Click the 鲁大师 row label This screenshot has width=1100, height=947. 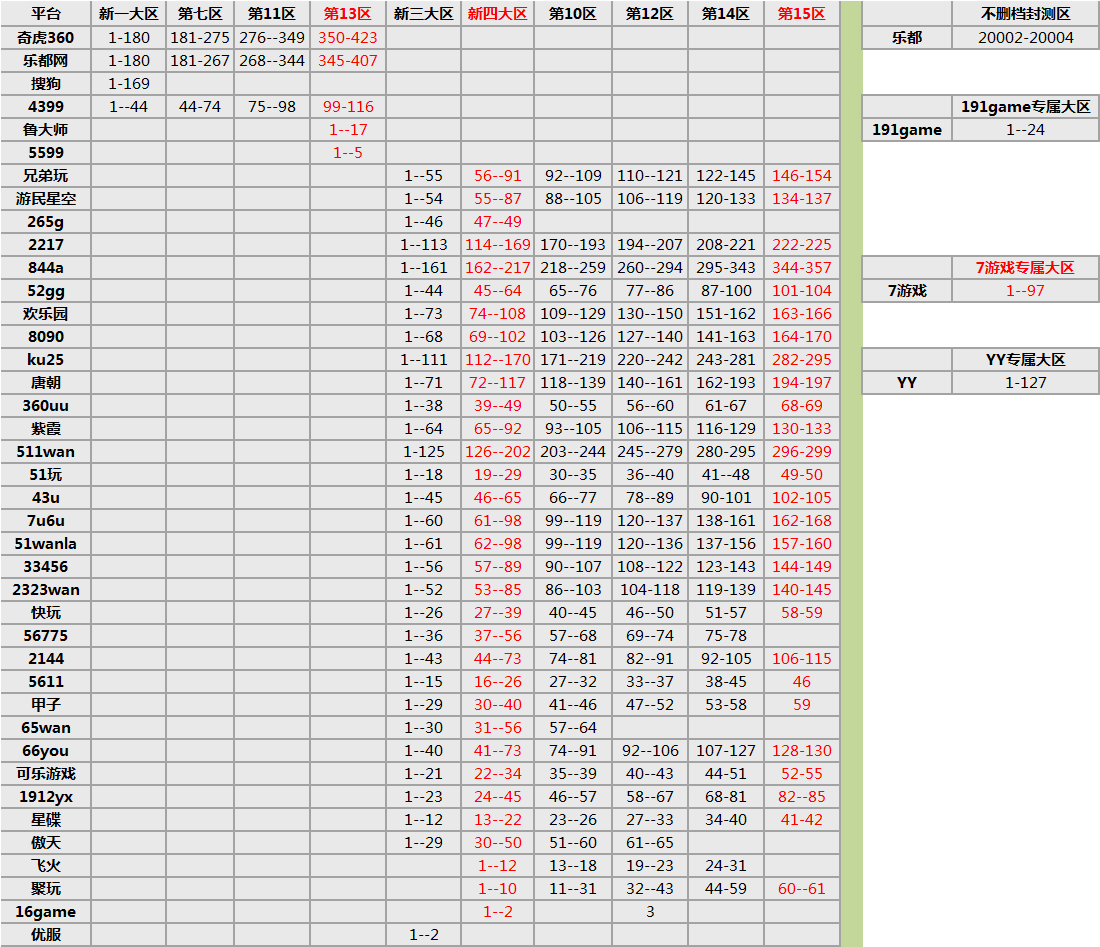point(46,130)
